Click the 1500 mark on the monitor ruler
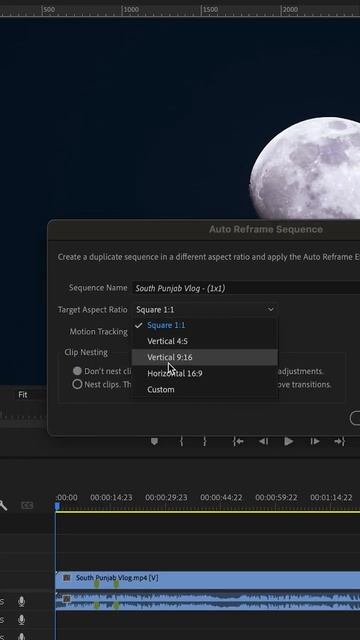Screen dimensions: 360x640 210,9
